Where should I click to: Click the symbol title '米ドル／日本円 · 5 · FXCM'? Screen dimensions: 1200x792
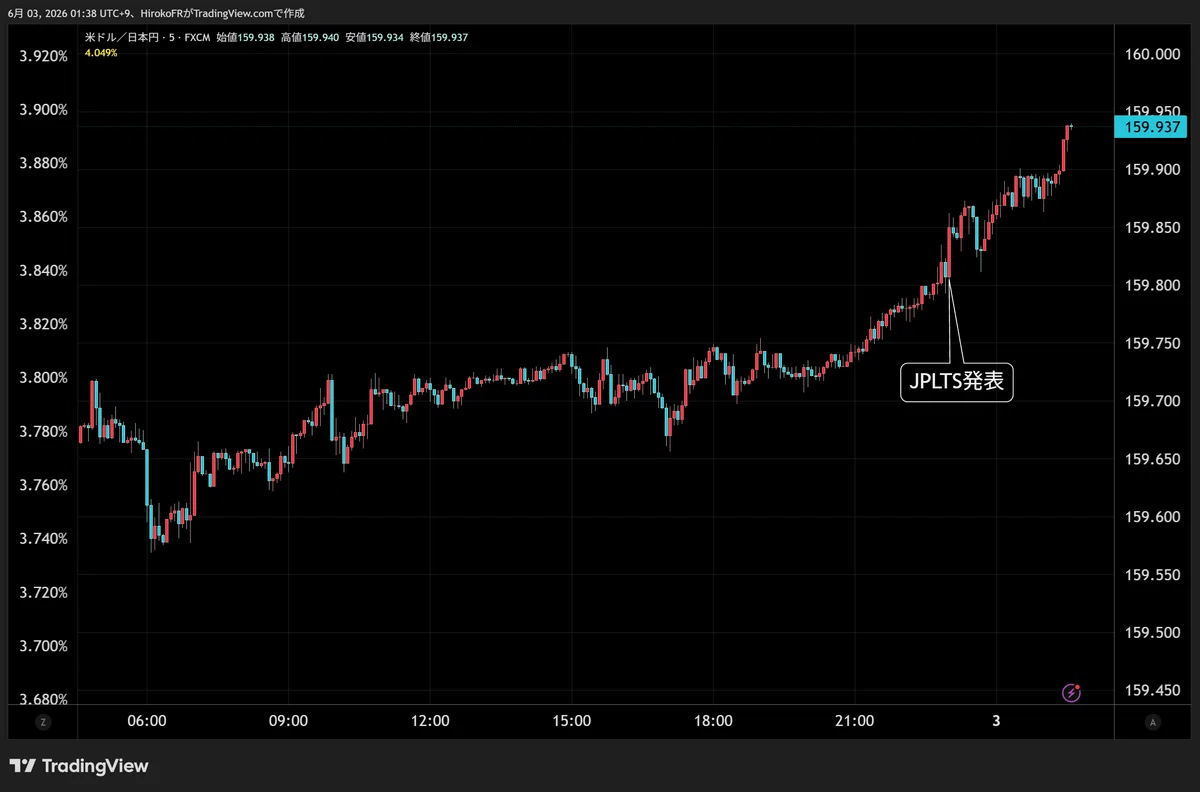pyautogui.click(x=148, y=37)
